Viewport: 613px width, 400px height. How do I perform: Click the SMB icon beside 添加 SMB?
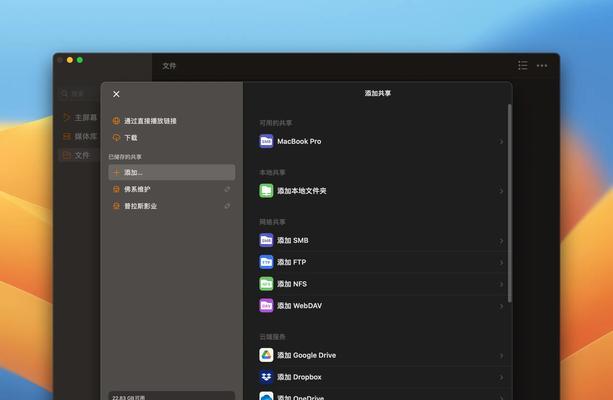(x=266, y=240)
